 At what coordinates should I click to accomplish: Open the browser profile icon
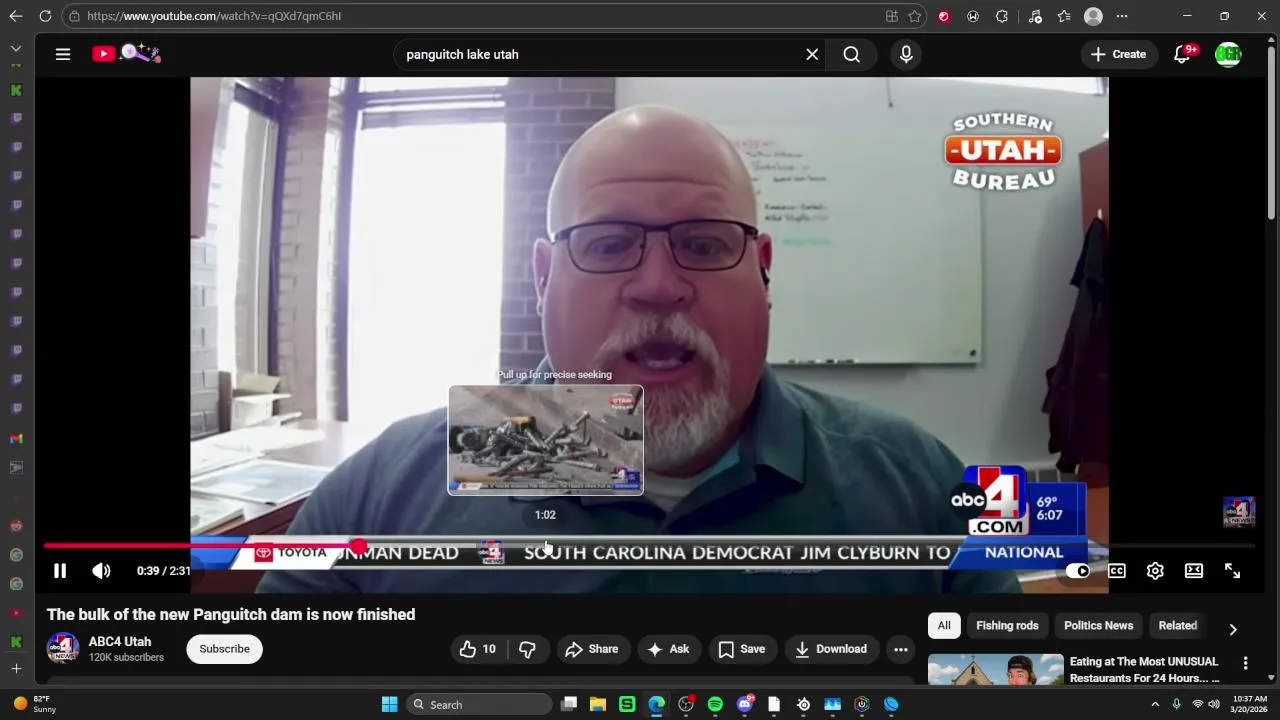pos(1093,16)
